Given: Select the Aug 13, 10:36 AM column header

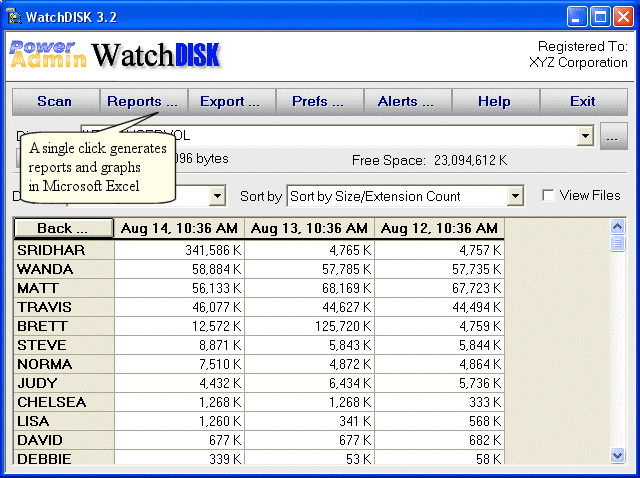Looking at the screenshot, I should point(309,228).
